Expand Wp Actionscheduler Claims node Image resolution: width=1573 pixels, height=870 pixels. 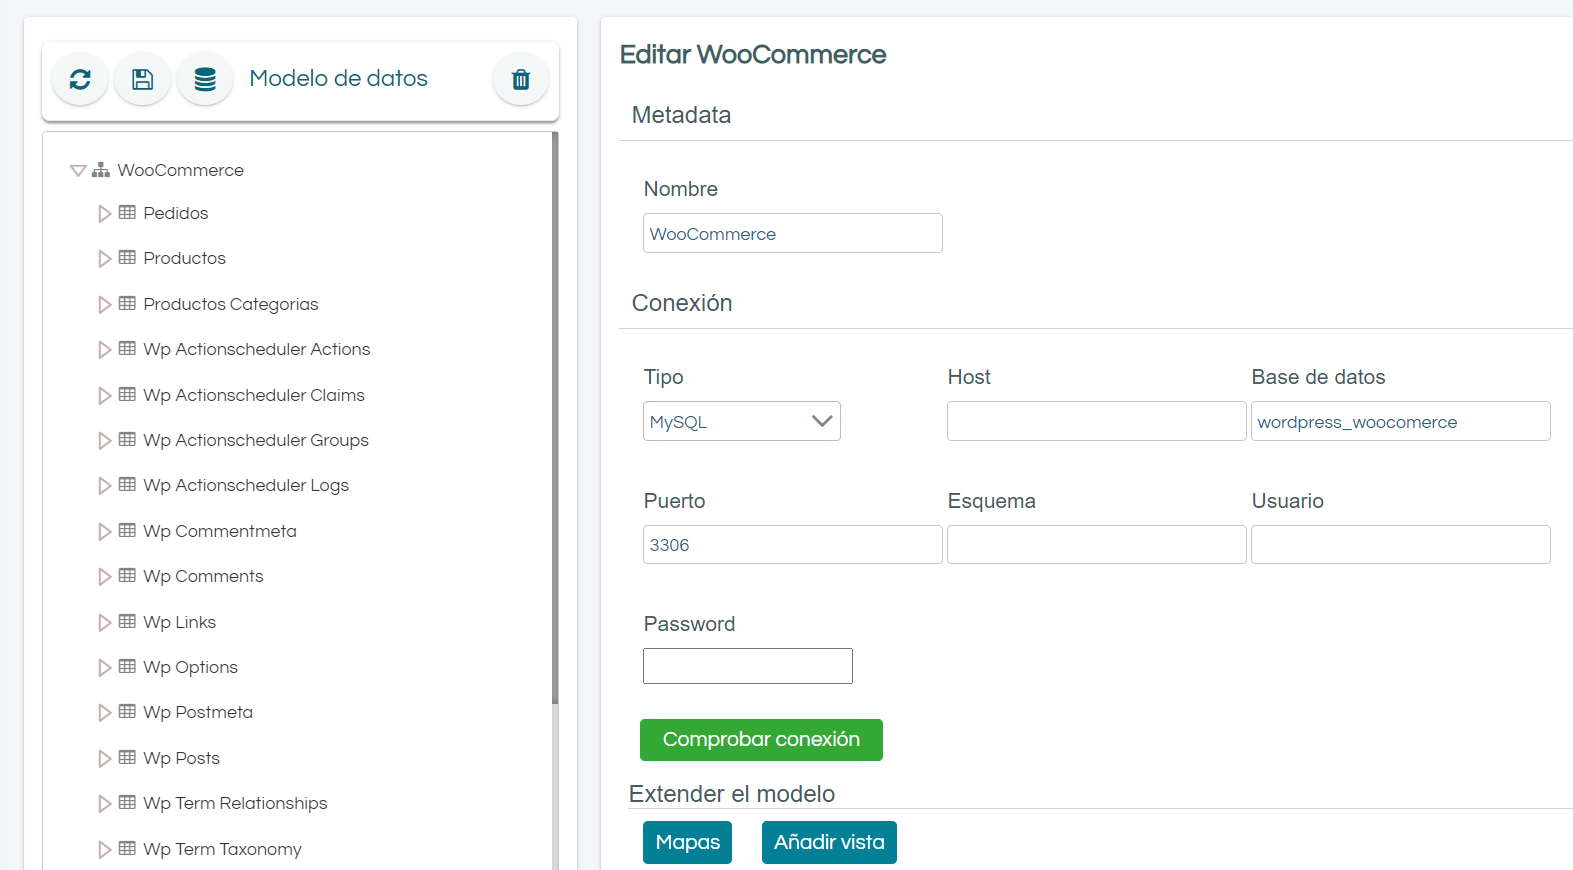click(104, 395)
